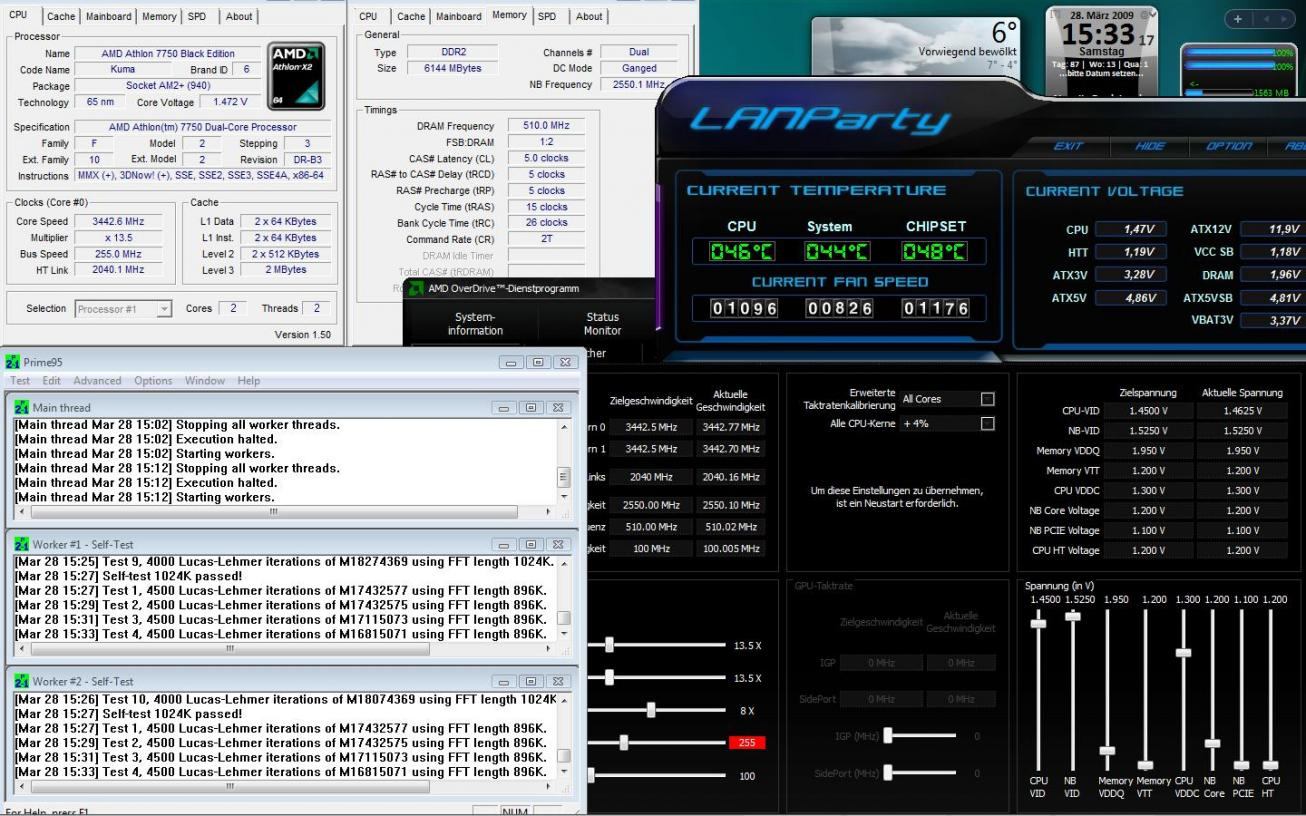
Task: Click the IGP (MHz) slider handle
Action: (888, 736)
